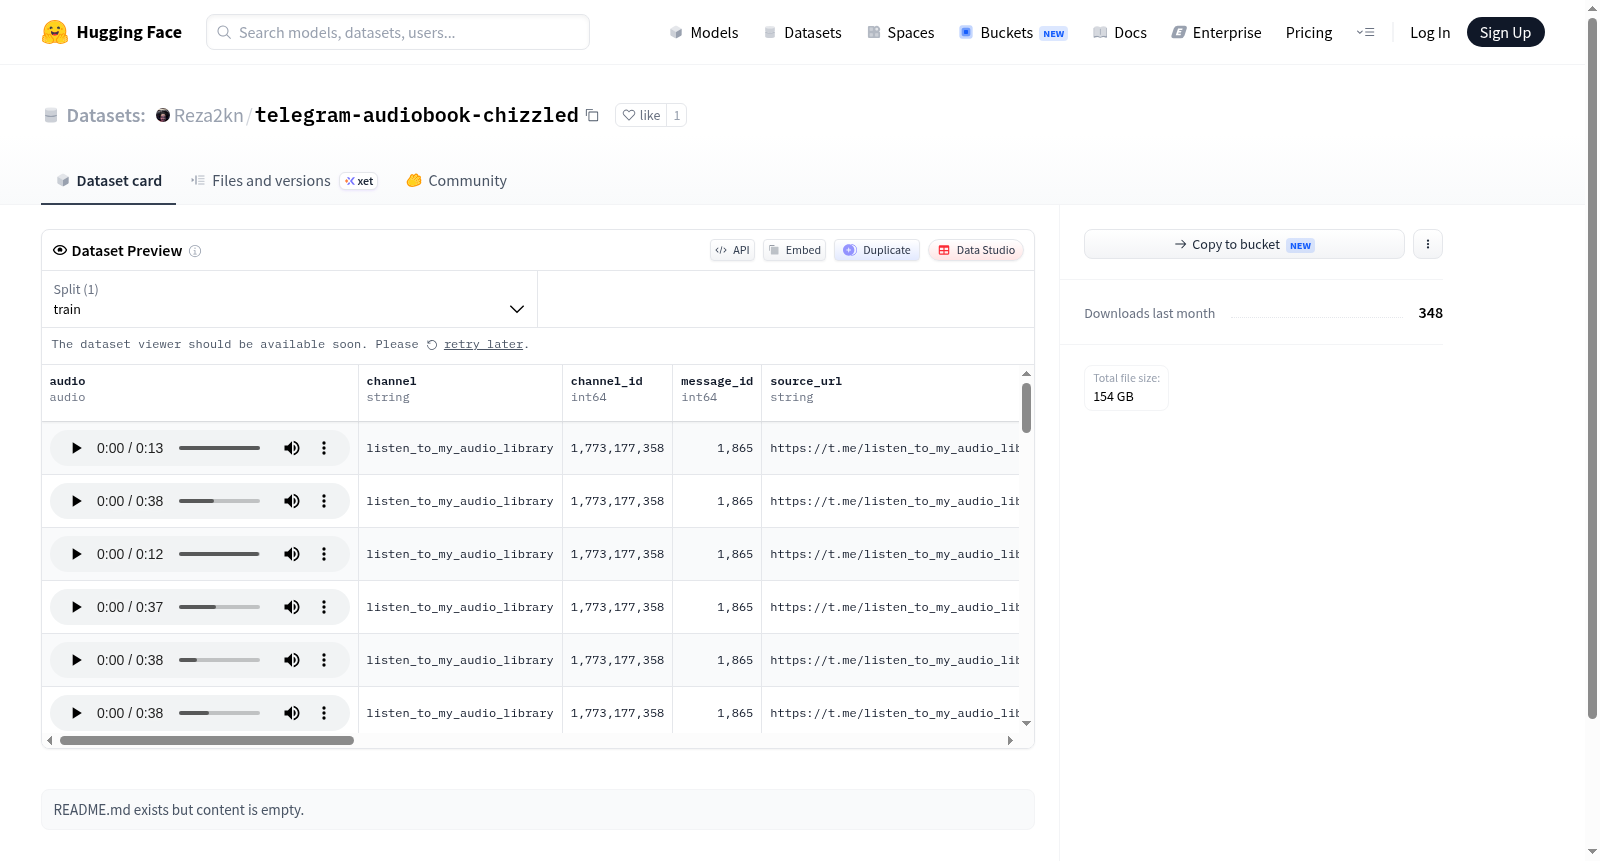The image size is (1600, 861).
Task: Click the page's main vertical scrollbar
Action: click(1592, 368)
